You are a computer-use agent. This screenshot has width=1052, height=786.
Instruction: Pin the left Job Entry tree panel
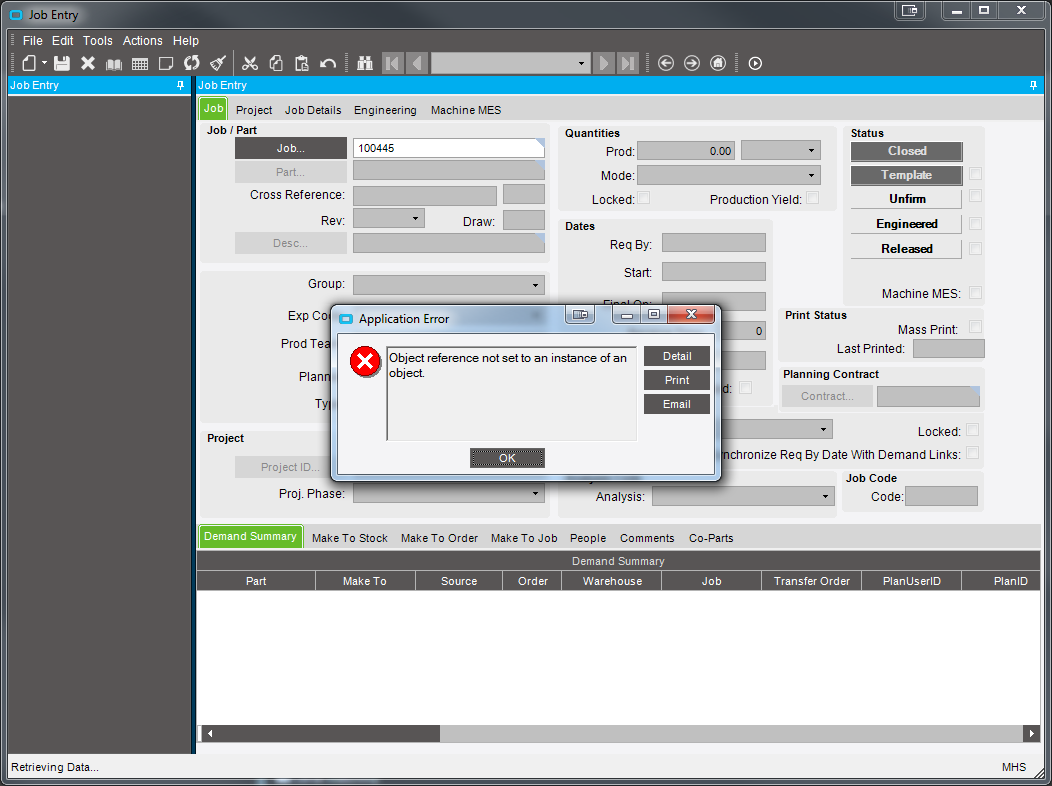(180, 85)
